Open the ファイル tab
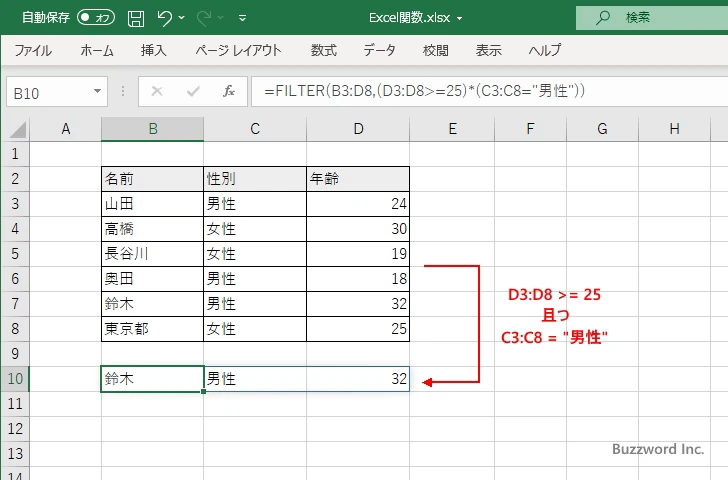Image resolution: width=728 pixels, height=480 pixels. (x=33, y=50)
